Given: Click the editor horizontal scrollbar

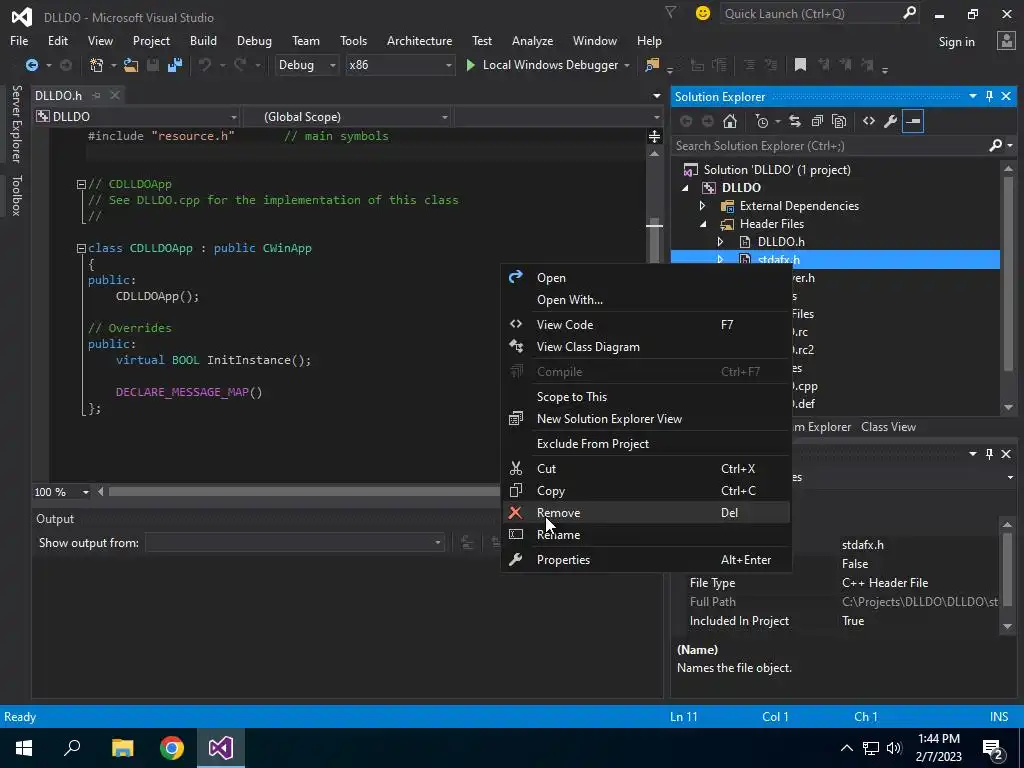Looking at the screenshot, I should (304, 492).
